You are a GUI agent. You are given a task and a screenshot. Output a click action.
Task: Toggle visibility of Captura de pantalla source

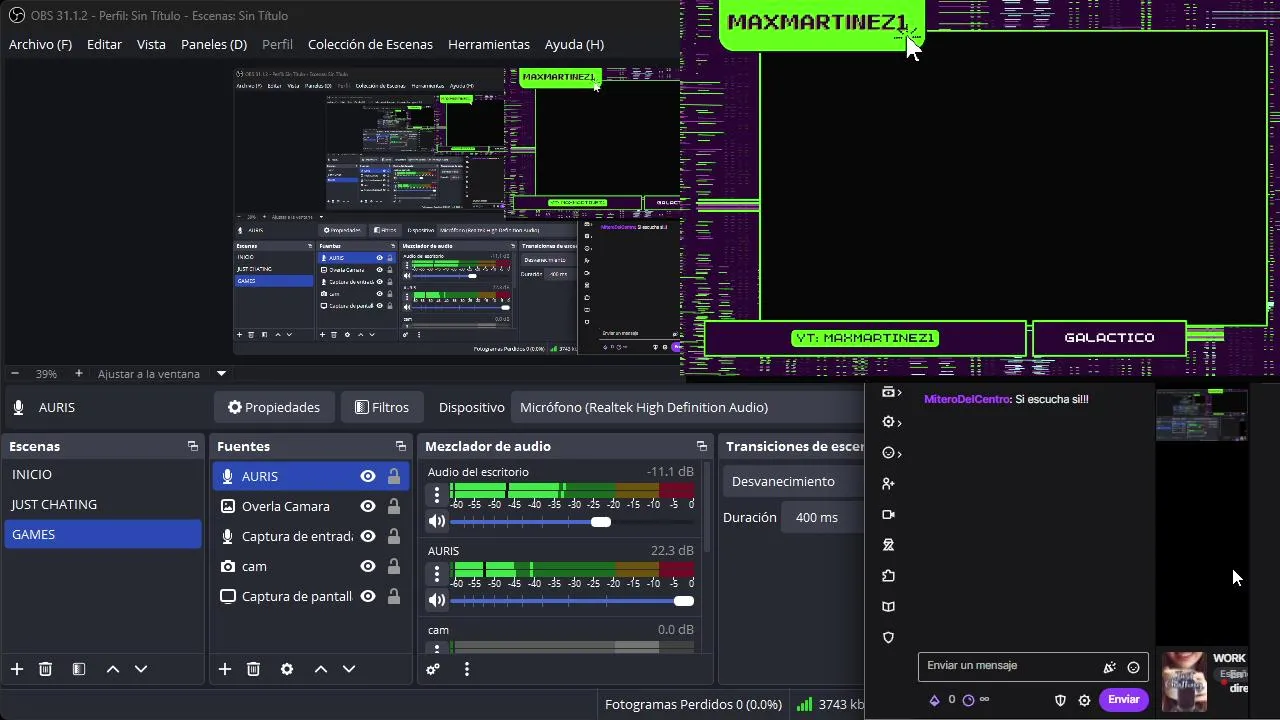(368, 596)
